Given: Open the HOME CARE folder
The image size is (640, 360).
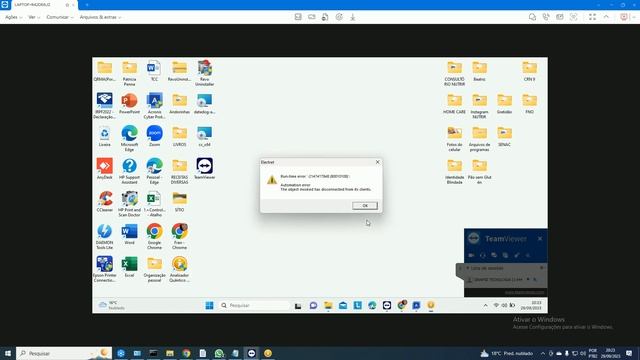Looking at the screenshot, I should (x=454, y=104).
